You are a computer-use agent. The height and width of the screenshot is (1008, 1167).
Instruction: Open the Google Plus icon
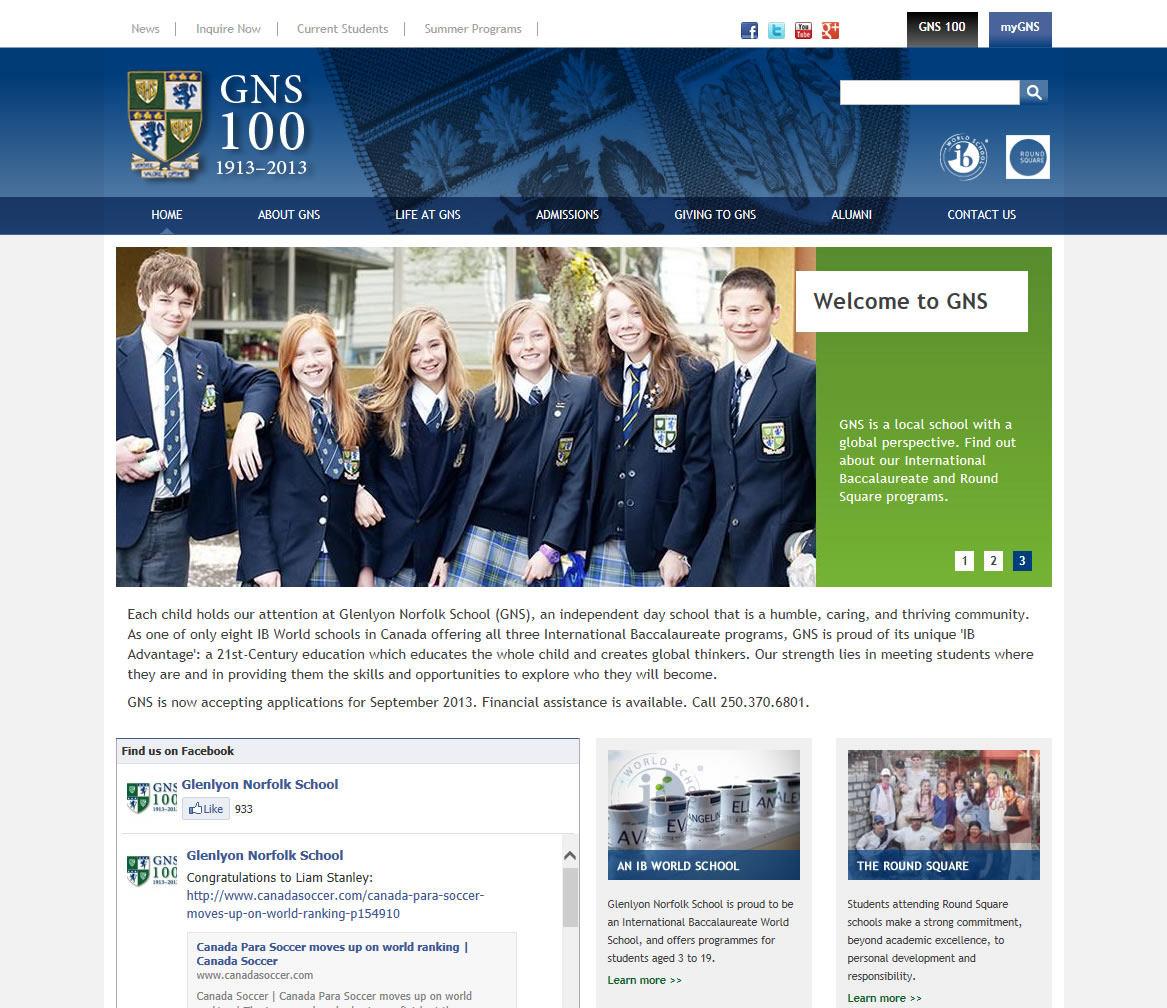point(830,31)
